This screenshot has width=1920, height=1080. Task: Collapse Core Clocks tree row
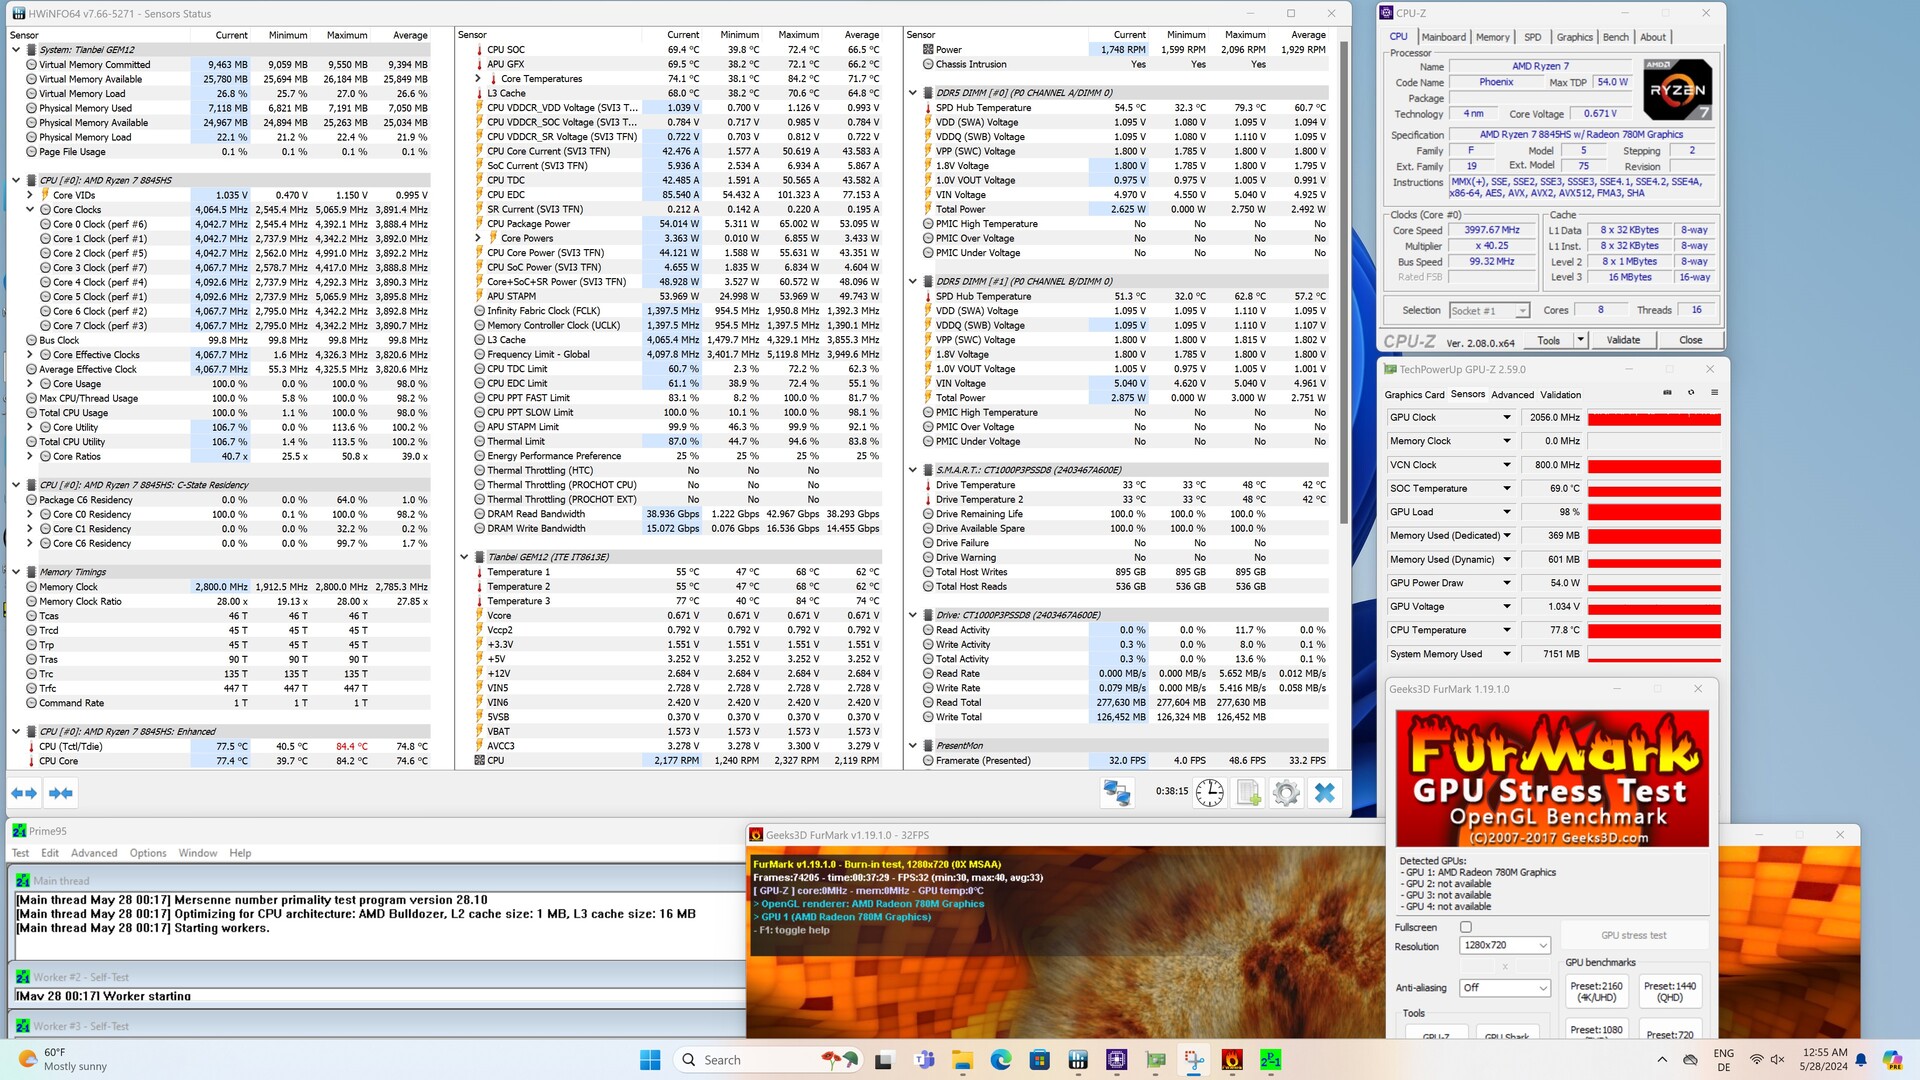[30, 210]
